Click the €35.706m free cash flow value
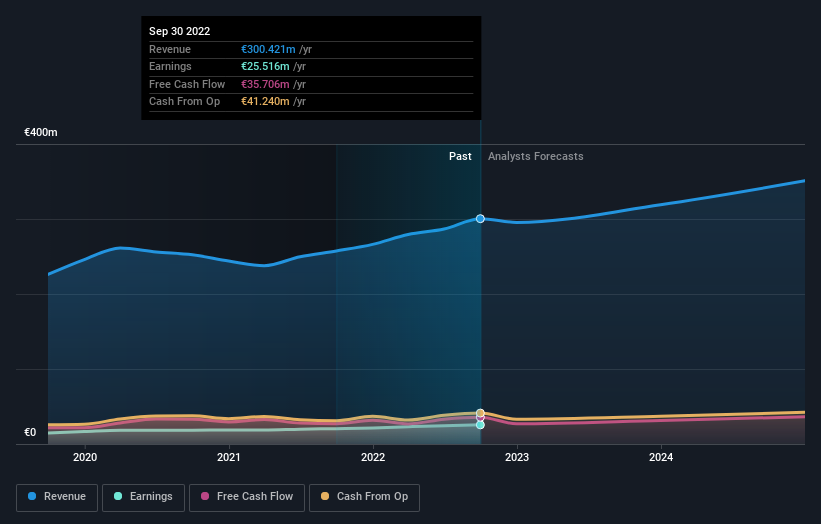Image resolution: width=821 pixels, height=524 pixels. (265, 84)
